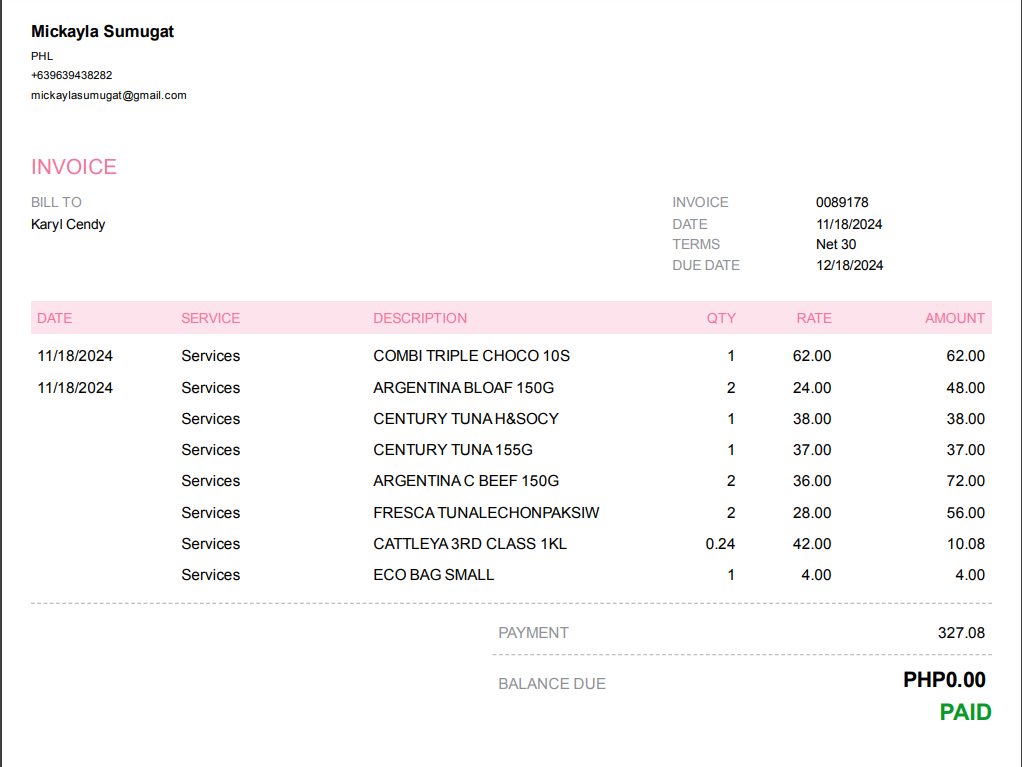Click the PHL country line
Viewport: 1022px width, 767px height.
click(42, 56)
